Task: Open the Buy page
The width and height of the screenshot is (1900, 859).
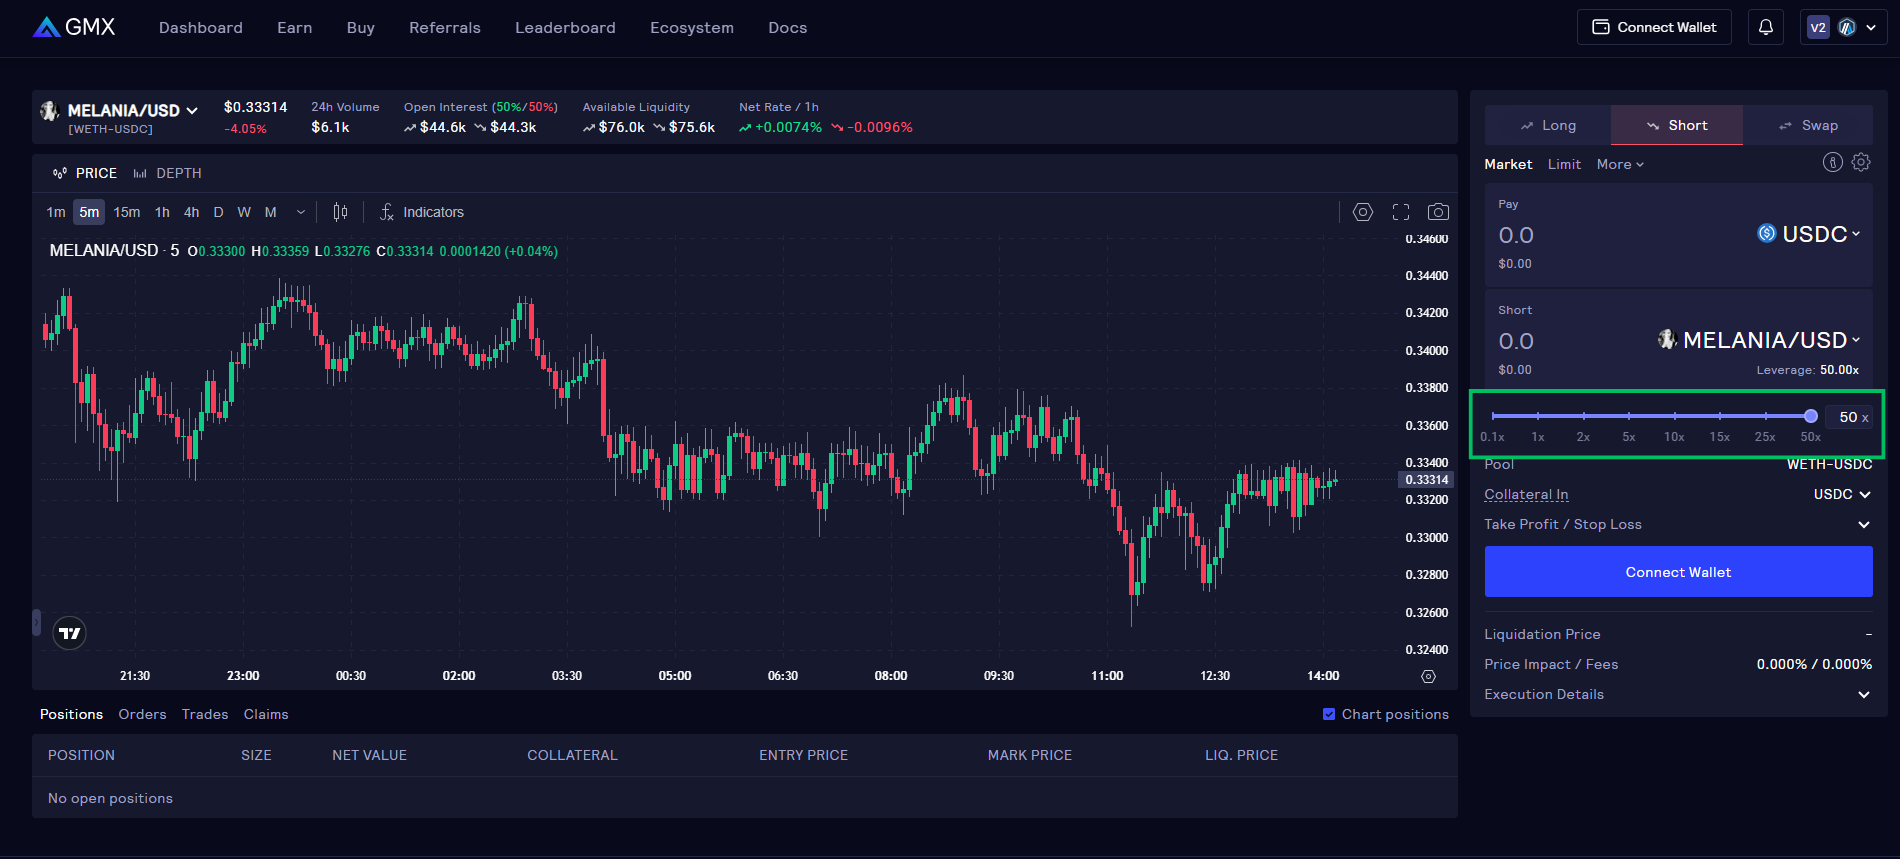Action: point(361,28)
